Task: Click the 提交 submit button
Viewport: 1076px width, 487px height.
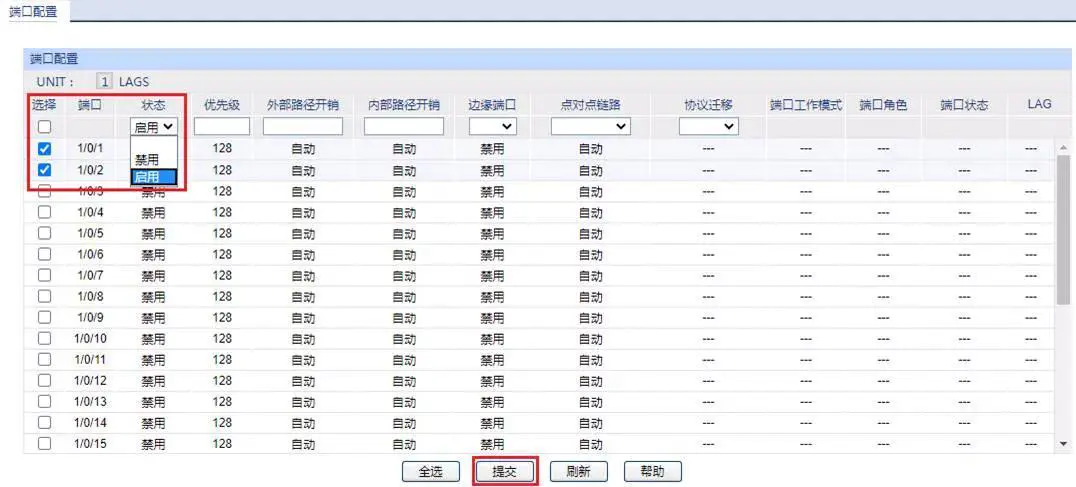Action: [504, 471]
